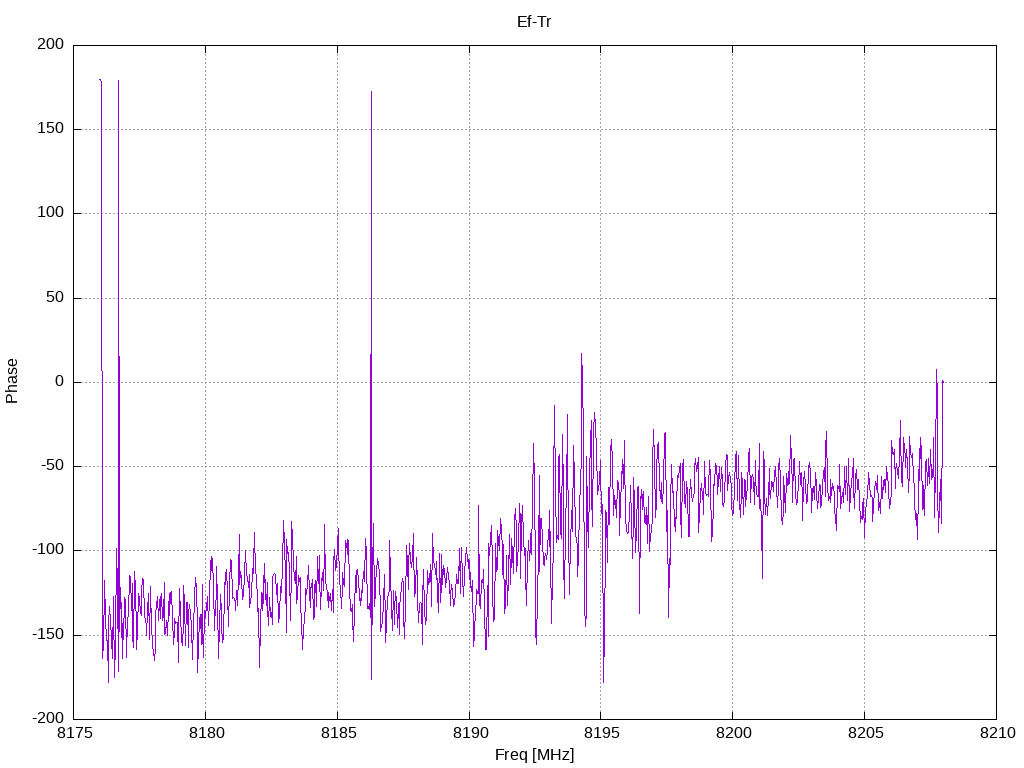Click the 8205 x-axis tick label
The width and height of the screenshot is (1024, 768).
click(865, 733)
